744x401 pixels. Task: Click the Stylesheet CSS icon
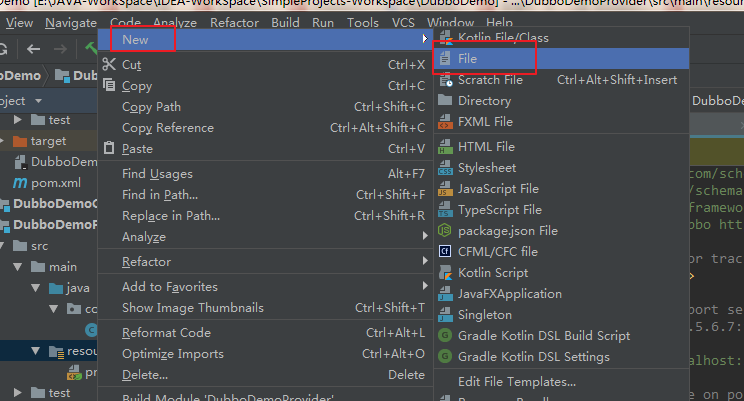(x=446, y=168)
